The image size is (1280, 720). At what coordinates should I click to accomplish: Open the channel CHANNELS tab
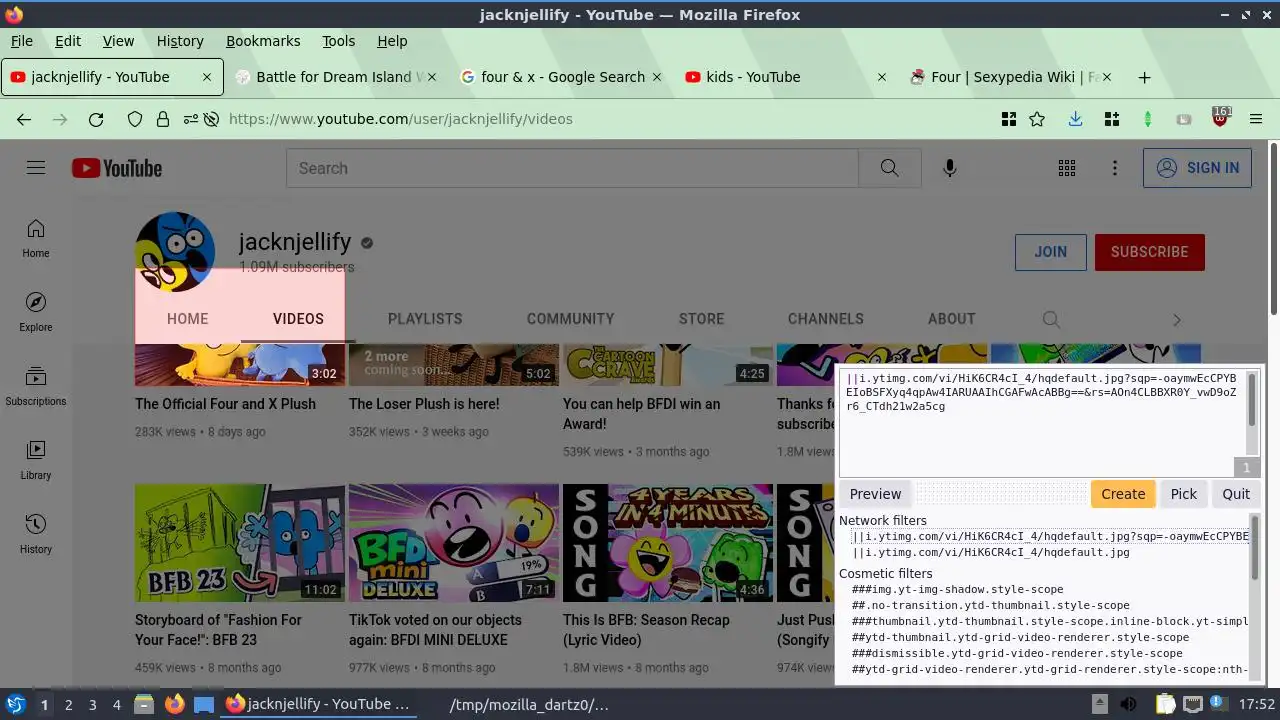[826, 319]
